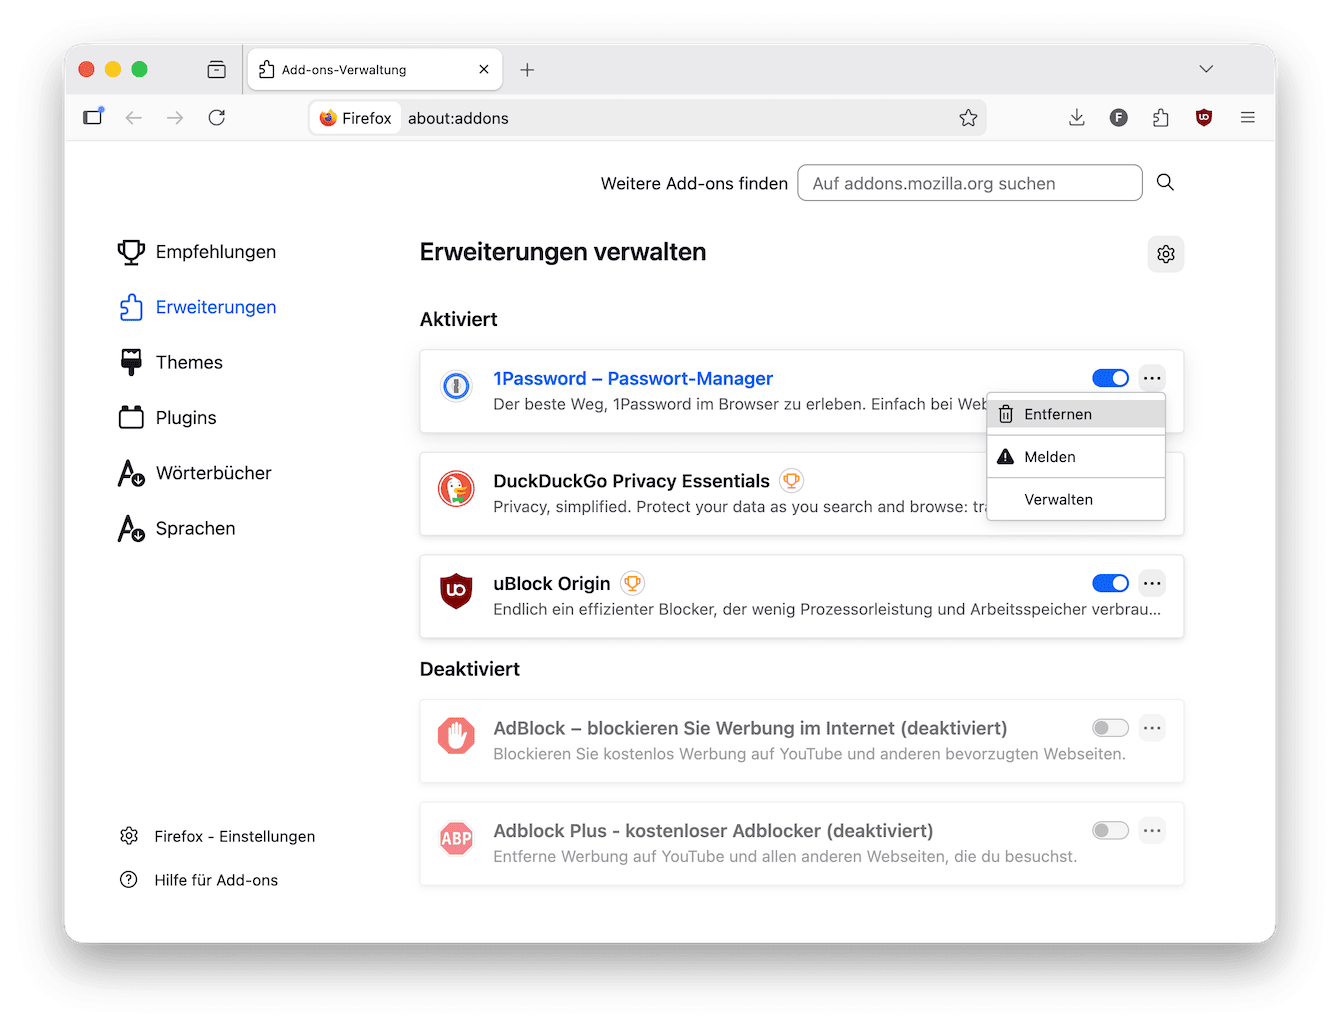
Task: Select the Wörterbücher sidebar icon
Action: [x=131, y=473]
